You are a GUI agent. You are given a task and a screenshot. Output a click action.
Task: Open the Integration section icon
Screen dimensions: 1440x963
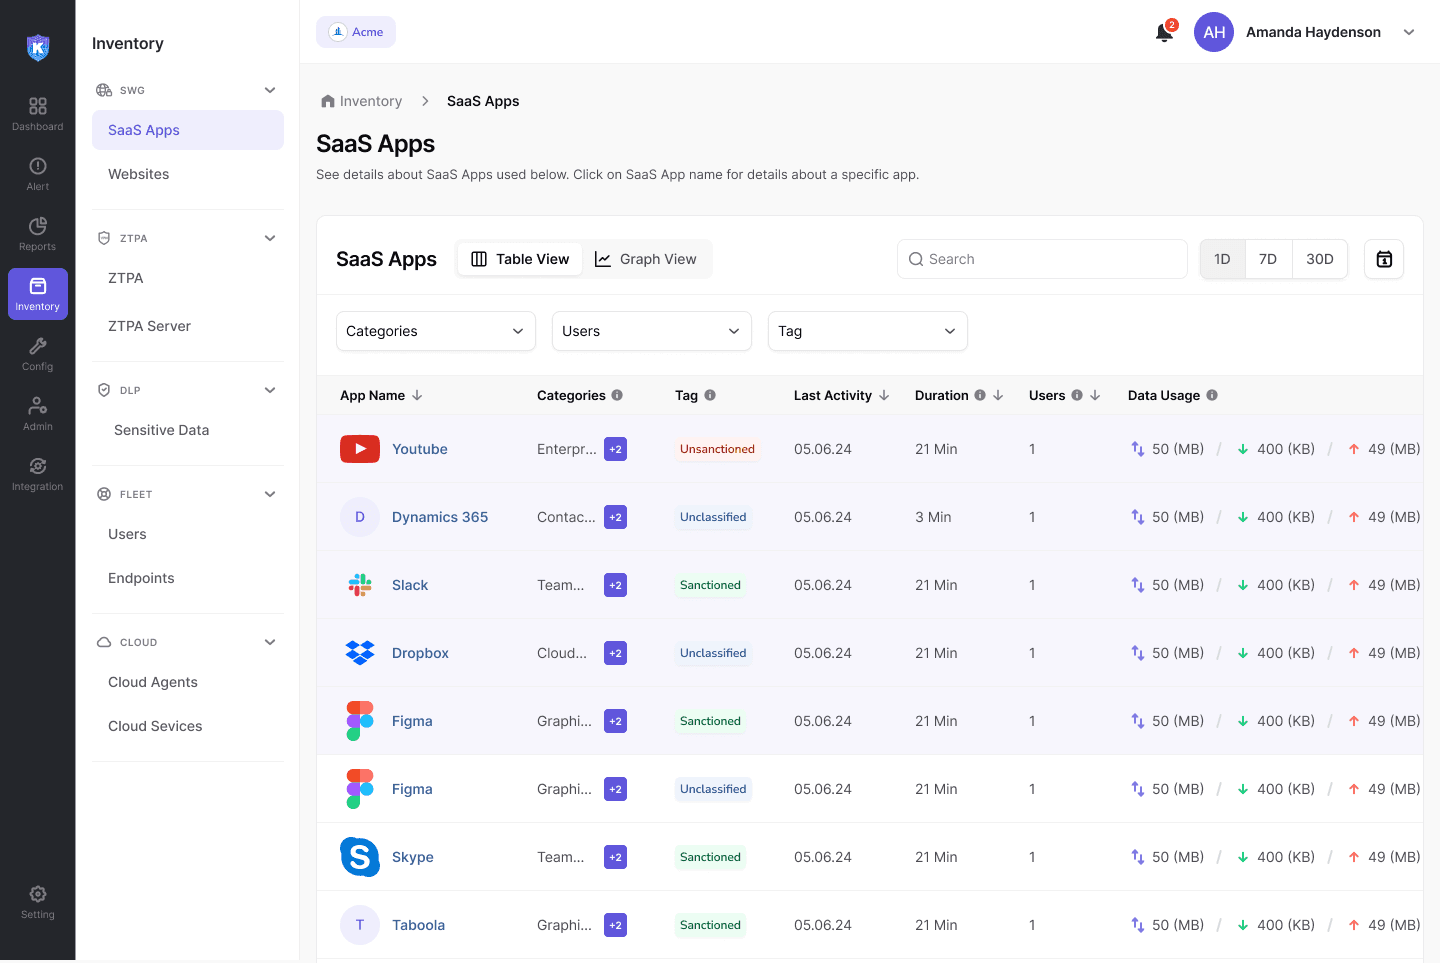click(x=38, y=466)
